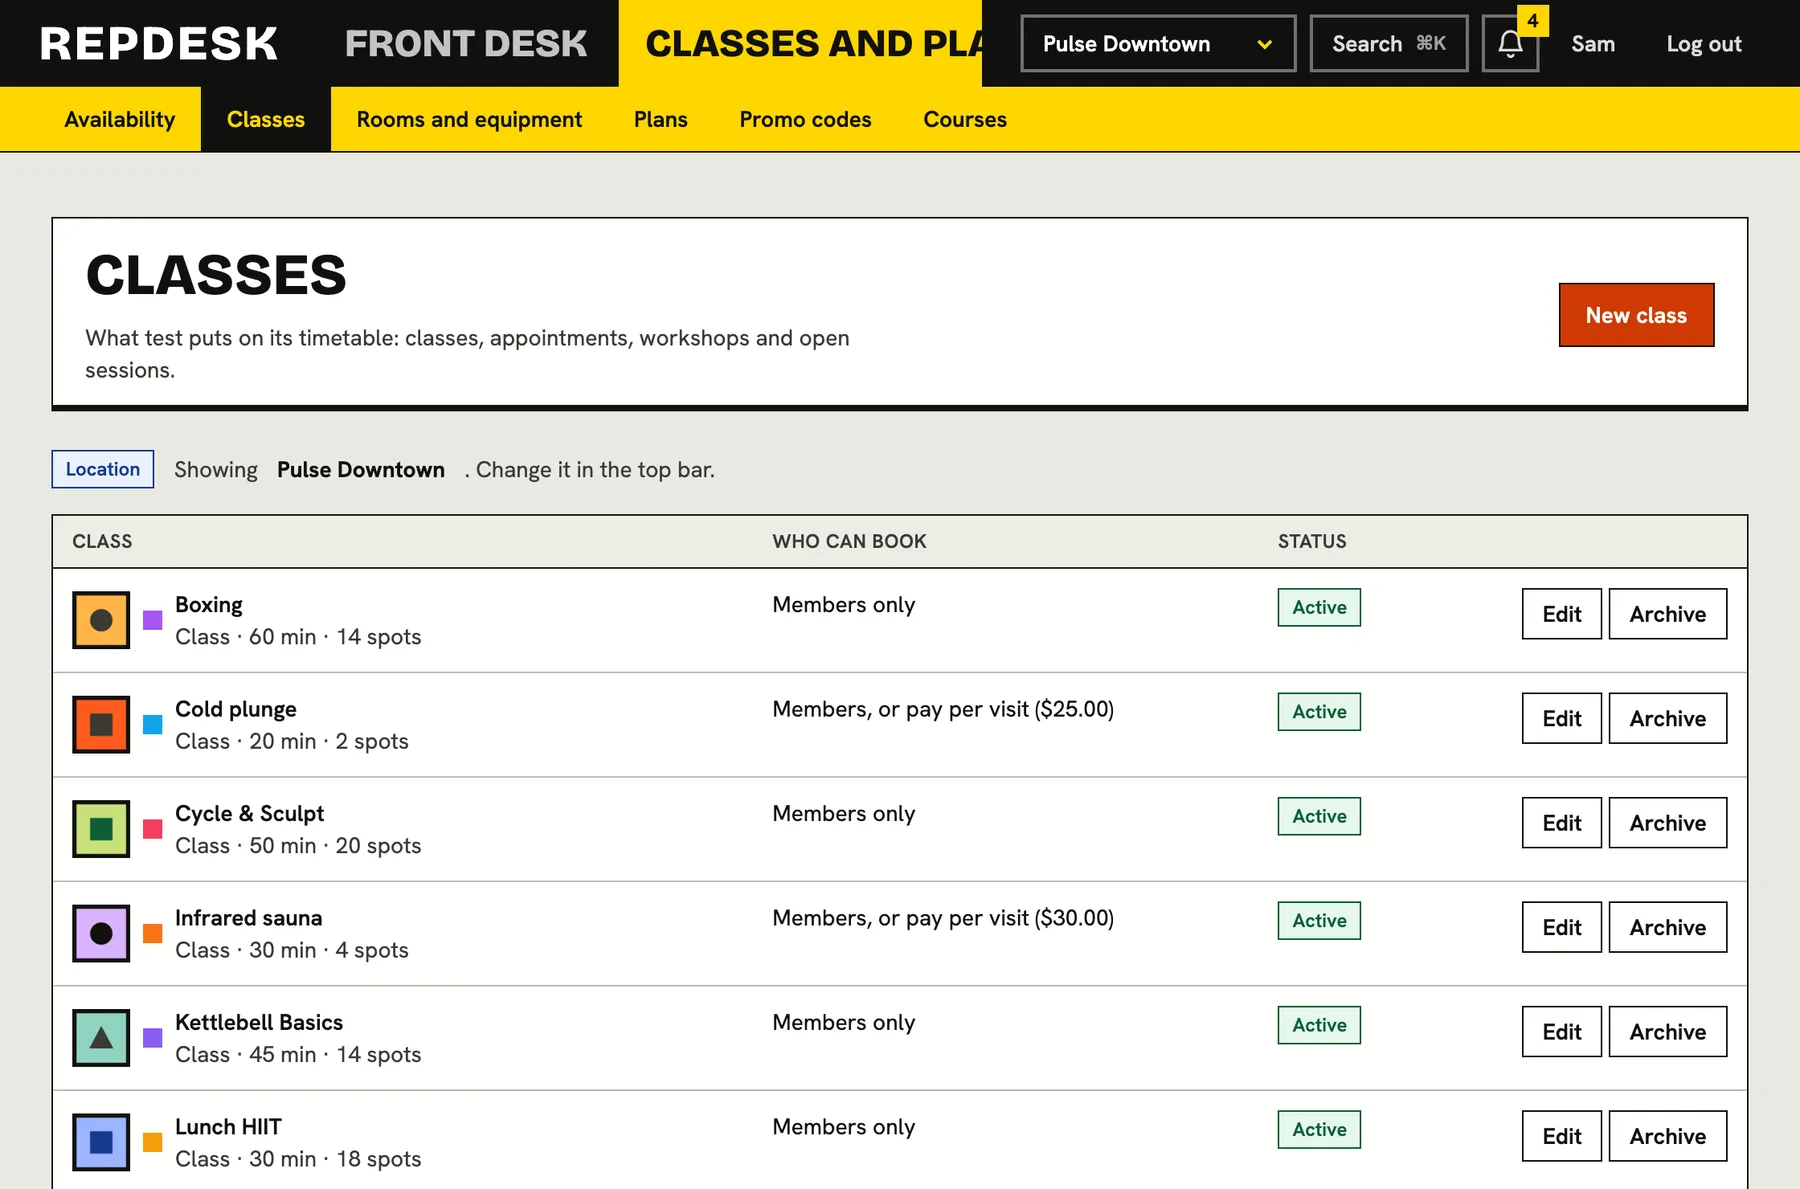The width and height of the screenshot is (1800, 1189).
Task: Select the Kettlebell Basics class name
Action: coord(259,1022)
